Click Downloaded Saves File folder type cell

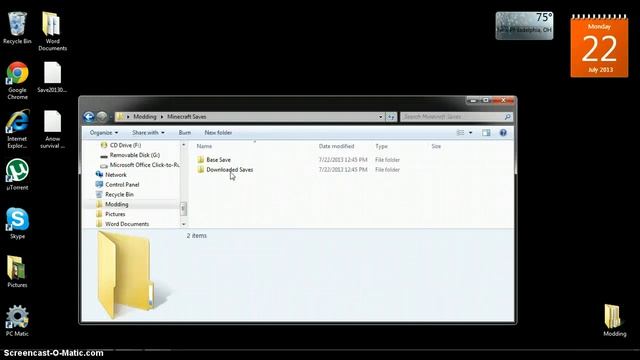[387, 169]
